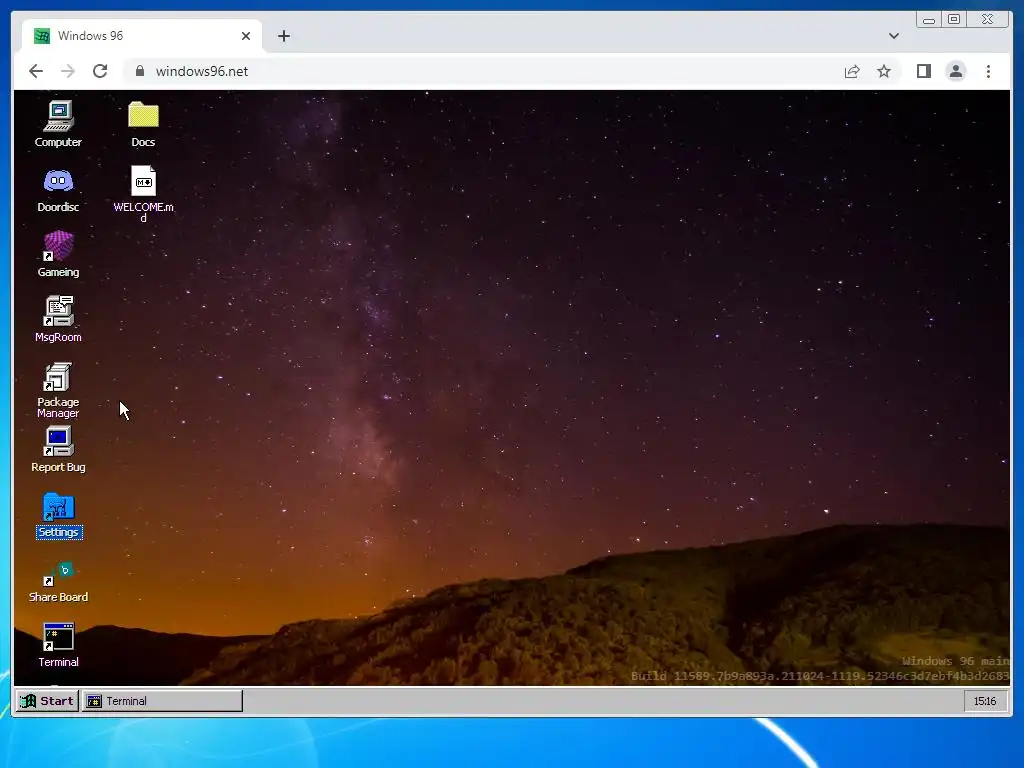Viewport: 1024px width, 768px height.
Task: Select the Windows 96 browser tab
Action: tap(142, 36)
